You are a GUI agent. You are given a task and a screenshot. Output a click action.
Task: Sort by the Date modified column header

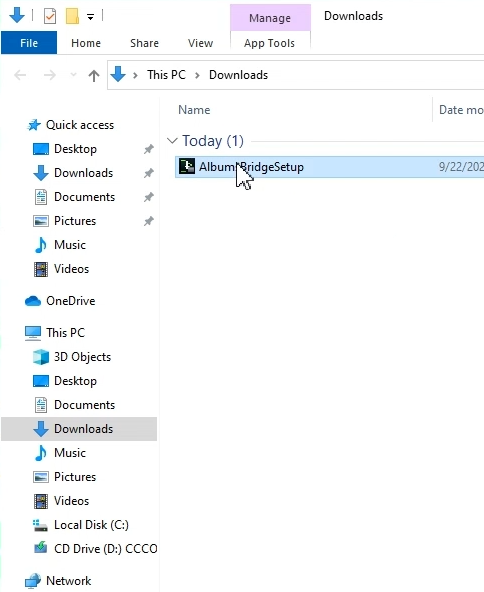point(461,110)
